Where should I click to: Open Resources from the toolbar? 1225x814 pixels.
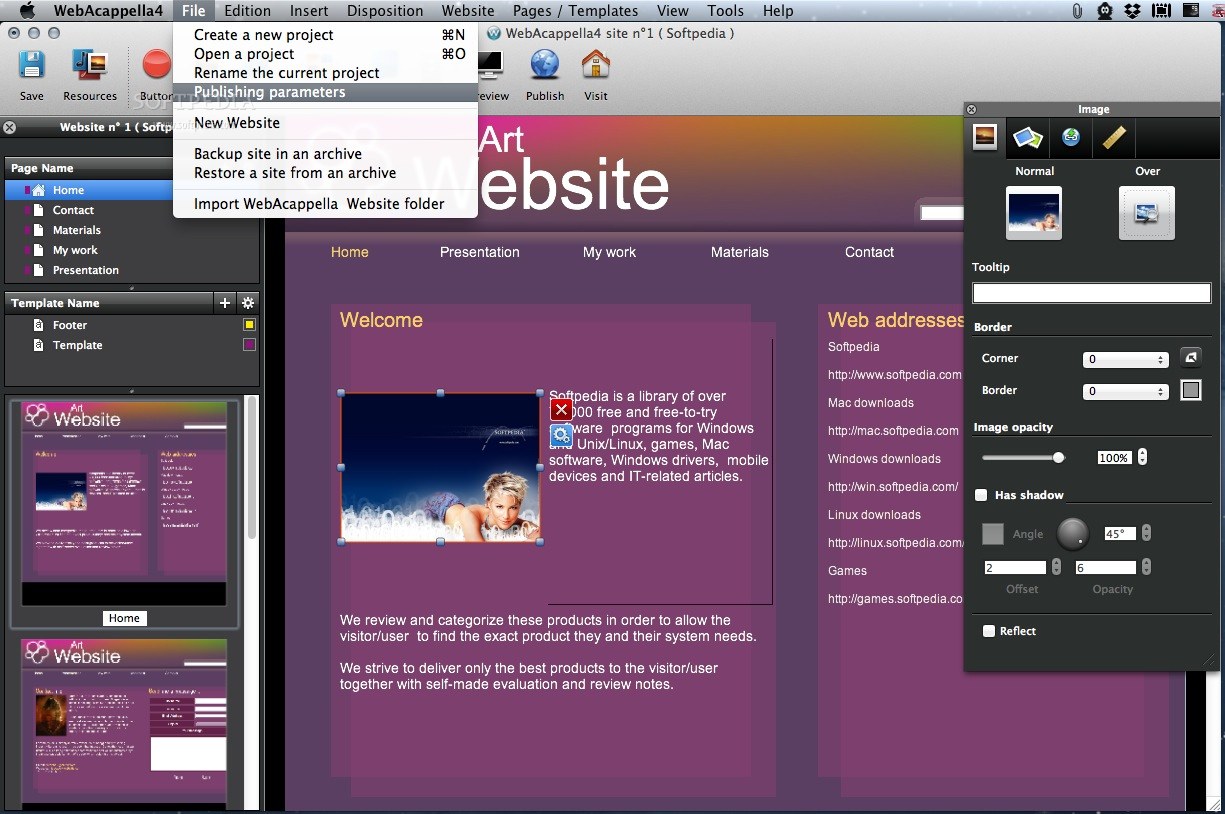(89, 65)
